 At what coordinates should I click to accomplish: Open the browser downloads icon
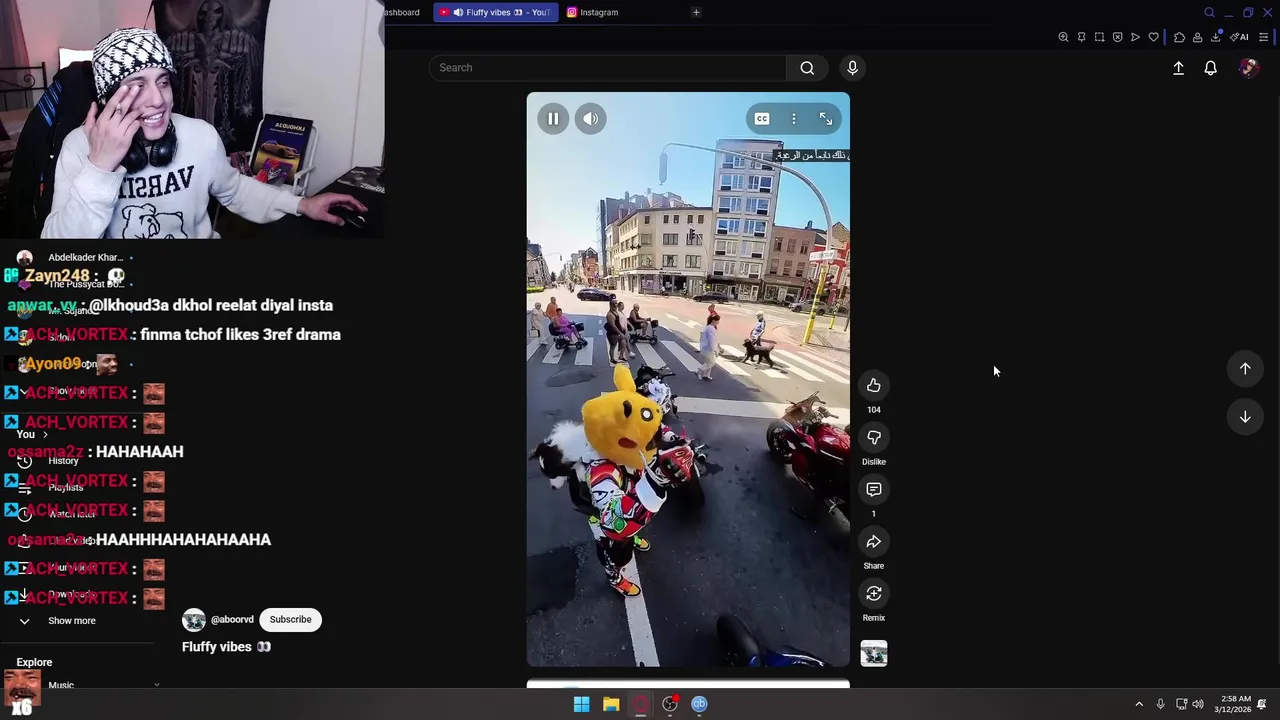tap(1216, 38)
